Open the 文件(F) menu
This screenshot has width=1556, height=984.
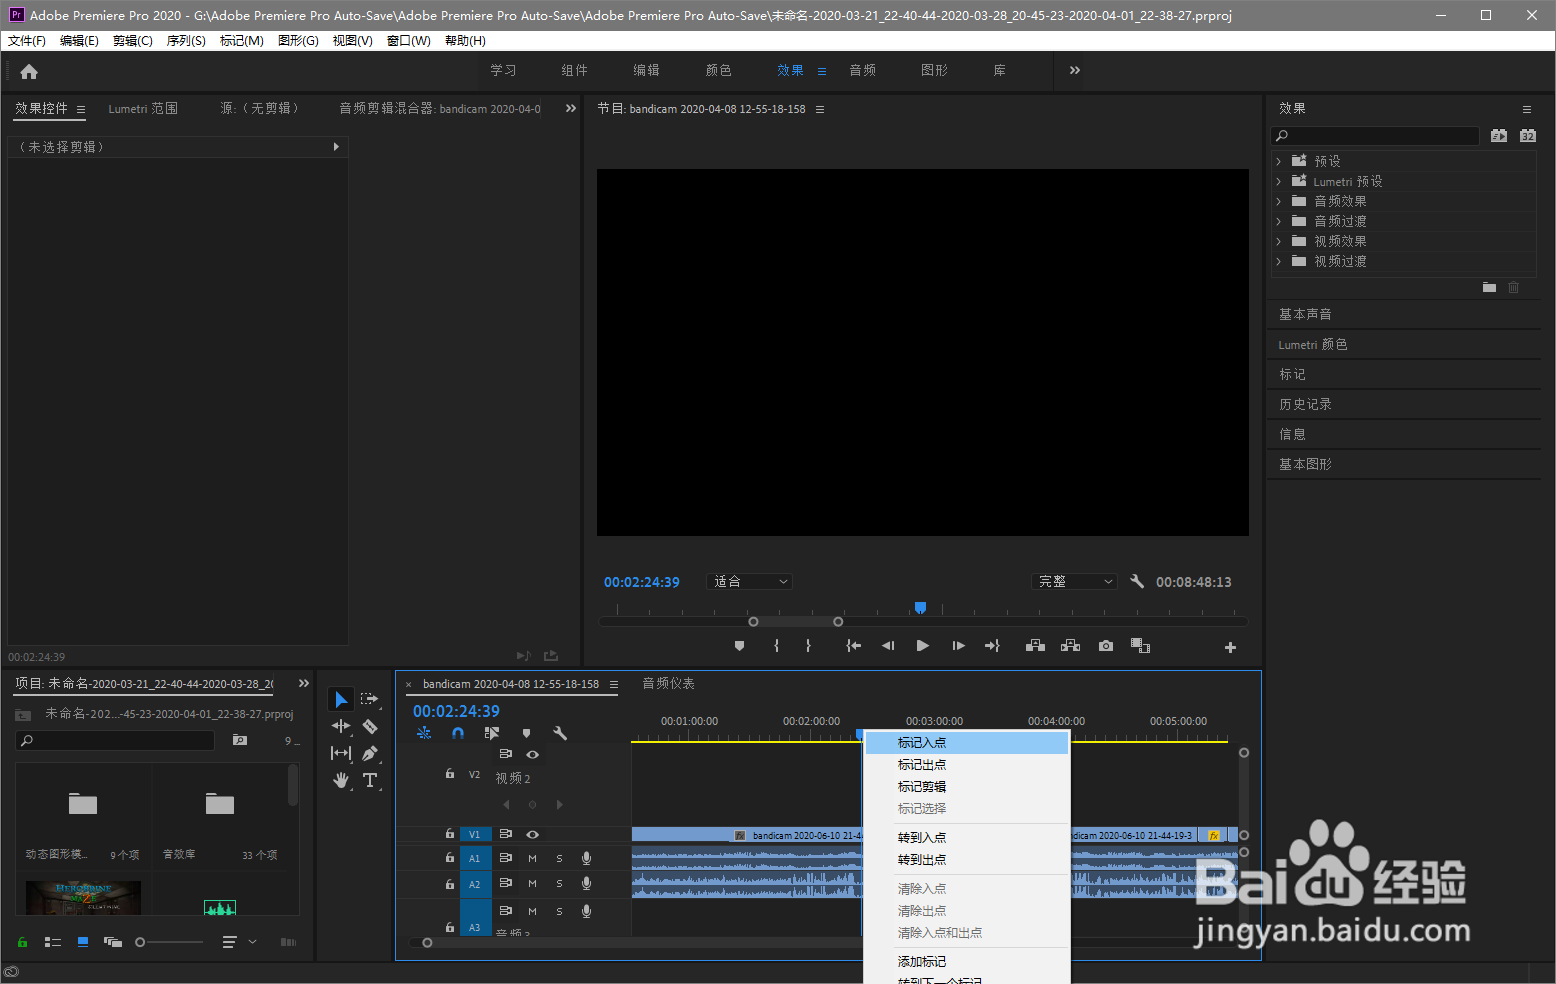[27, 41]
